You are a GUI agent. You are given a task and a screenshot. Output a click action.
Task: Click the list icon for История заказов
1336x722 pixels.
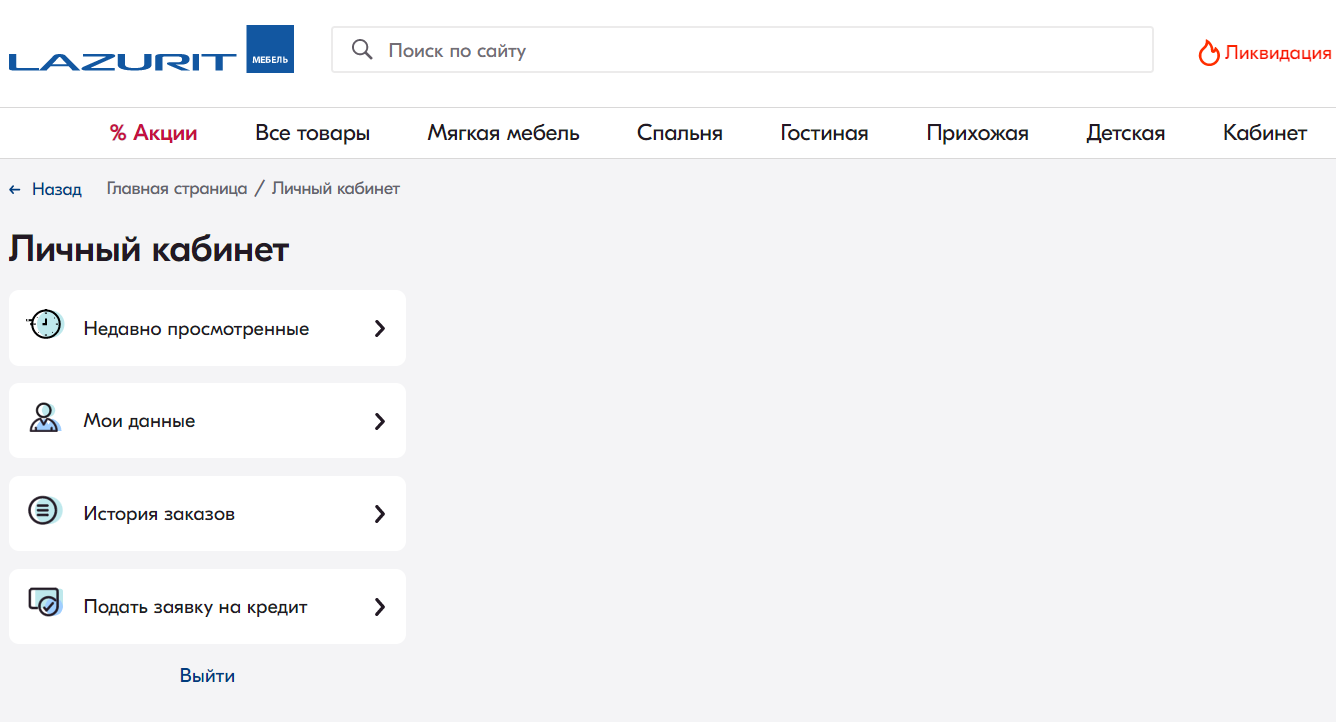45,510
